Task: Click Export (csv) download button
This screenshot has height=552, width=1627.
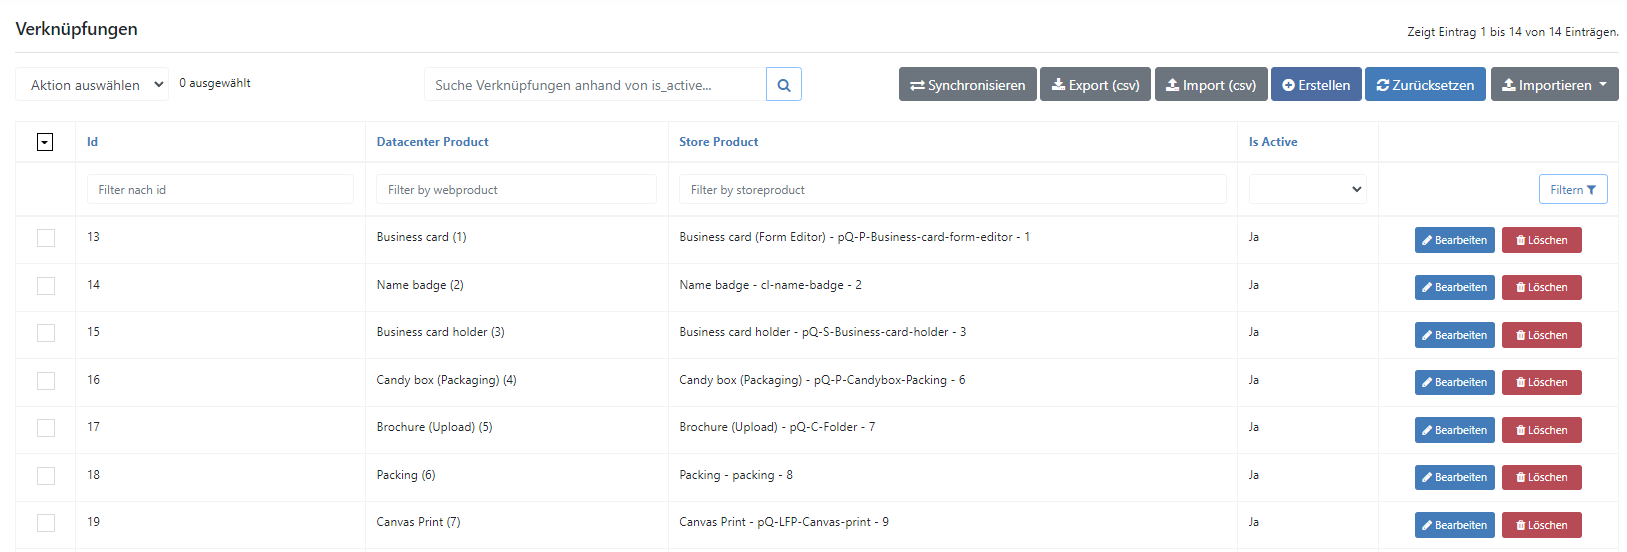Action: point(1096,85)
